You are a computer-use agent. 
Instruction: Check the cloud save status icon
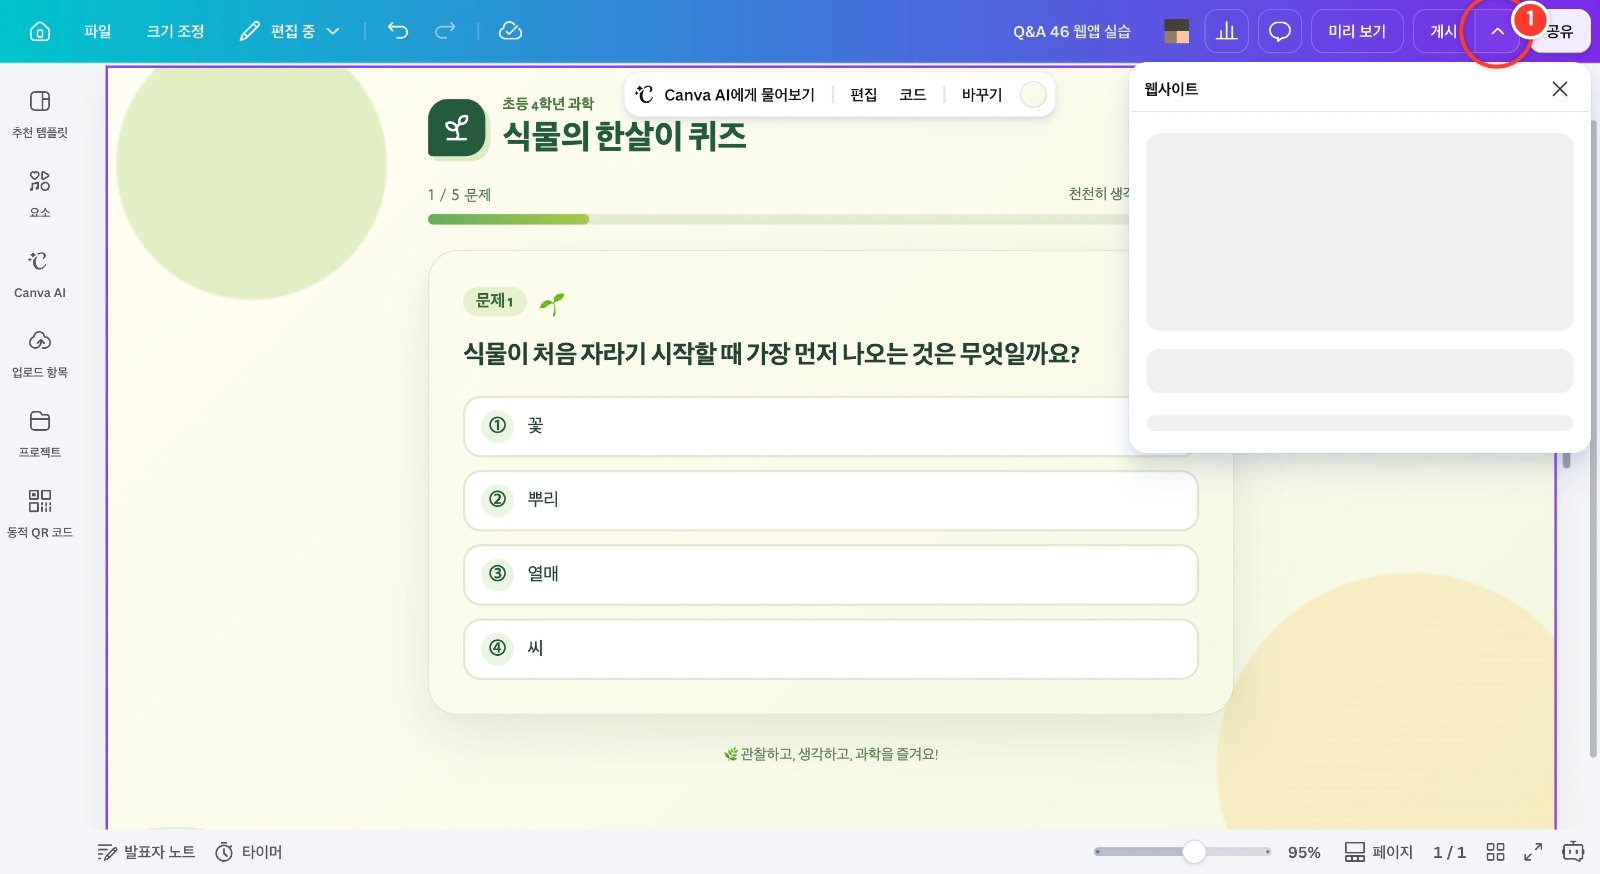(x=510, y=31)
